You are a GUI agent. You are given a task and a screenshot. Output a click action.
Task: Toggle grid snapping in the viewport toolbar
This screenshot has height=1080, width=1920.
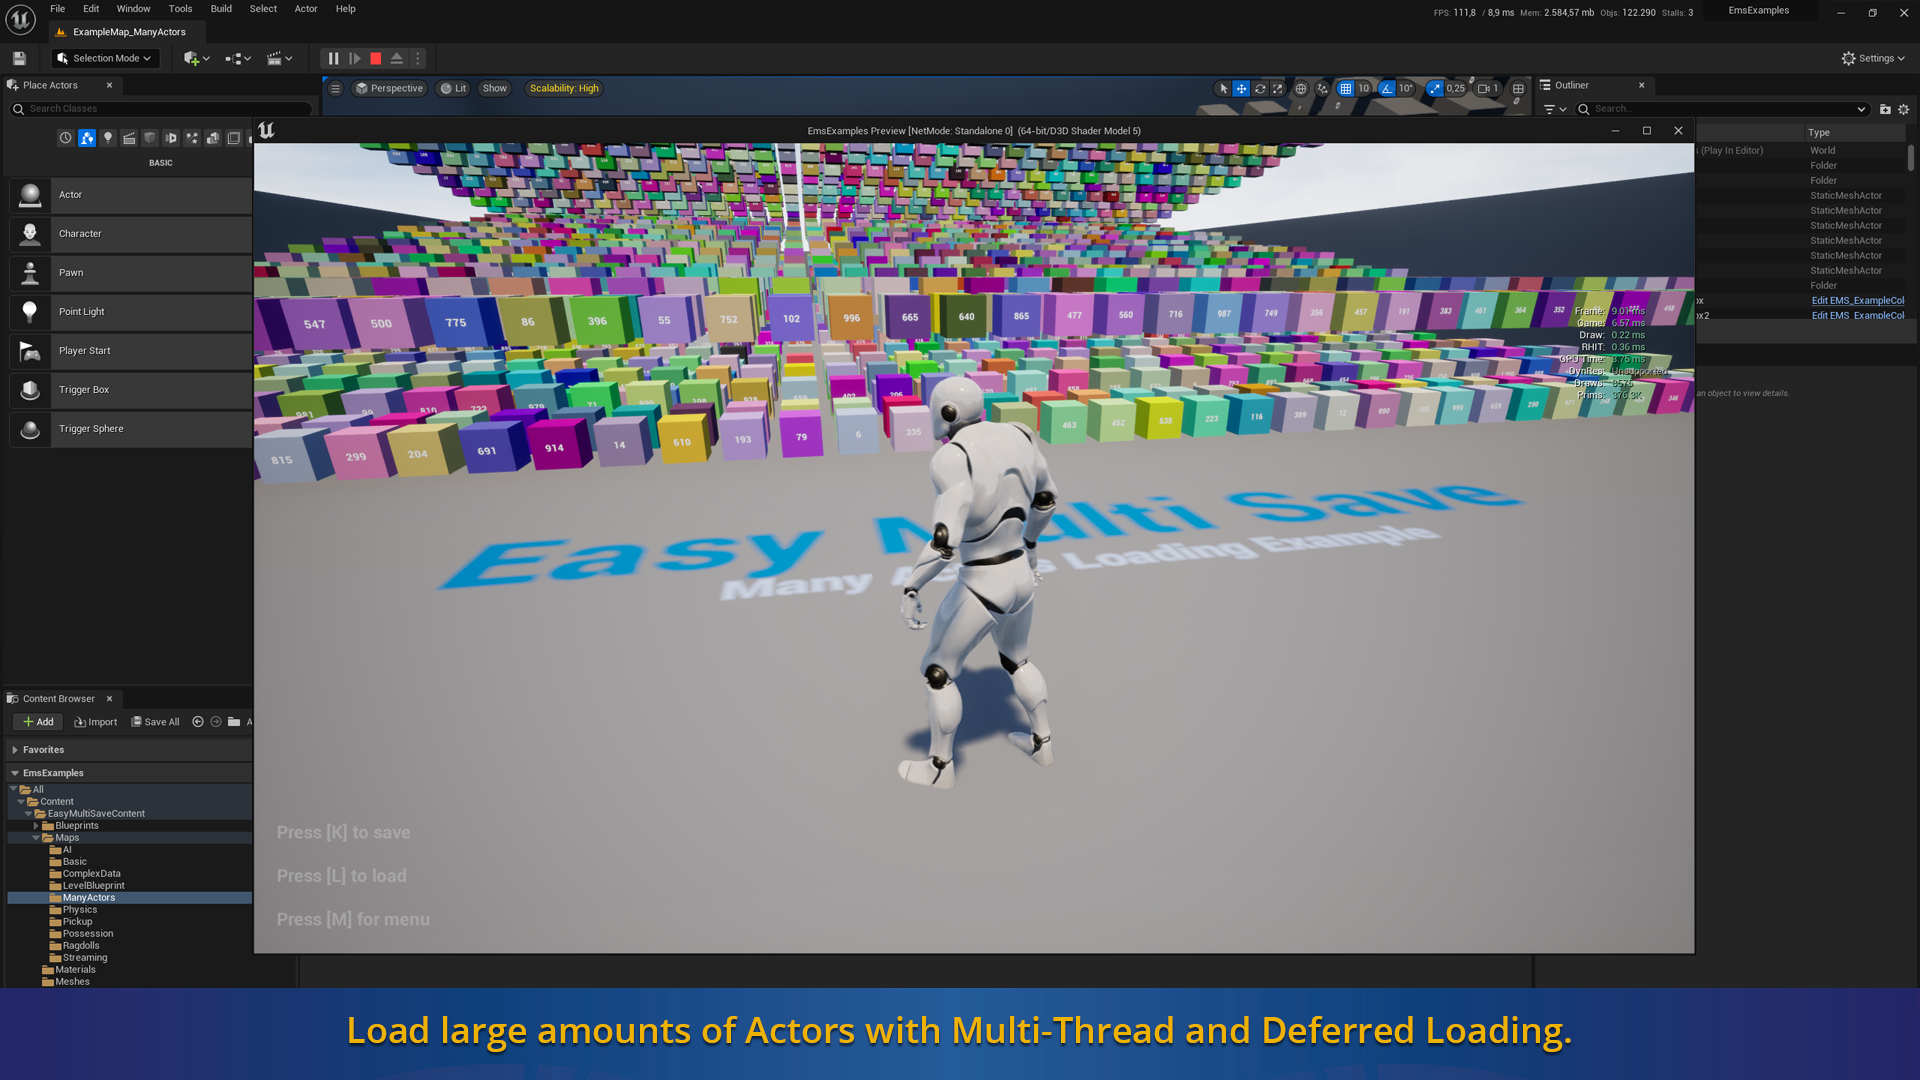pyautogui.click(x=1346, y=89)
